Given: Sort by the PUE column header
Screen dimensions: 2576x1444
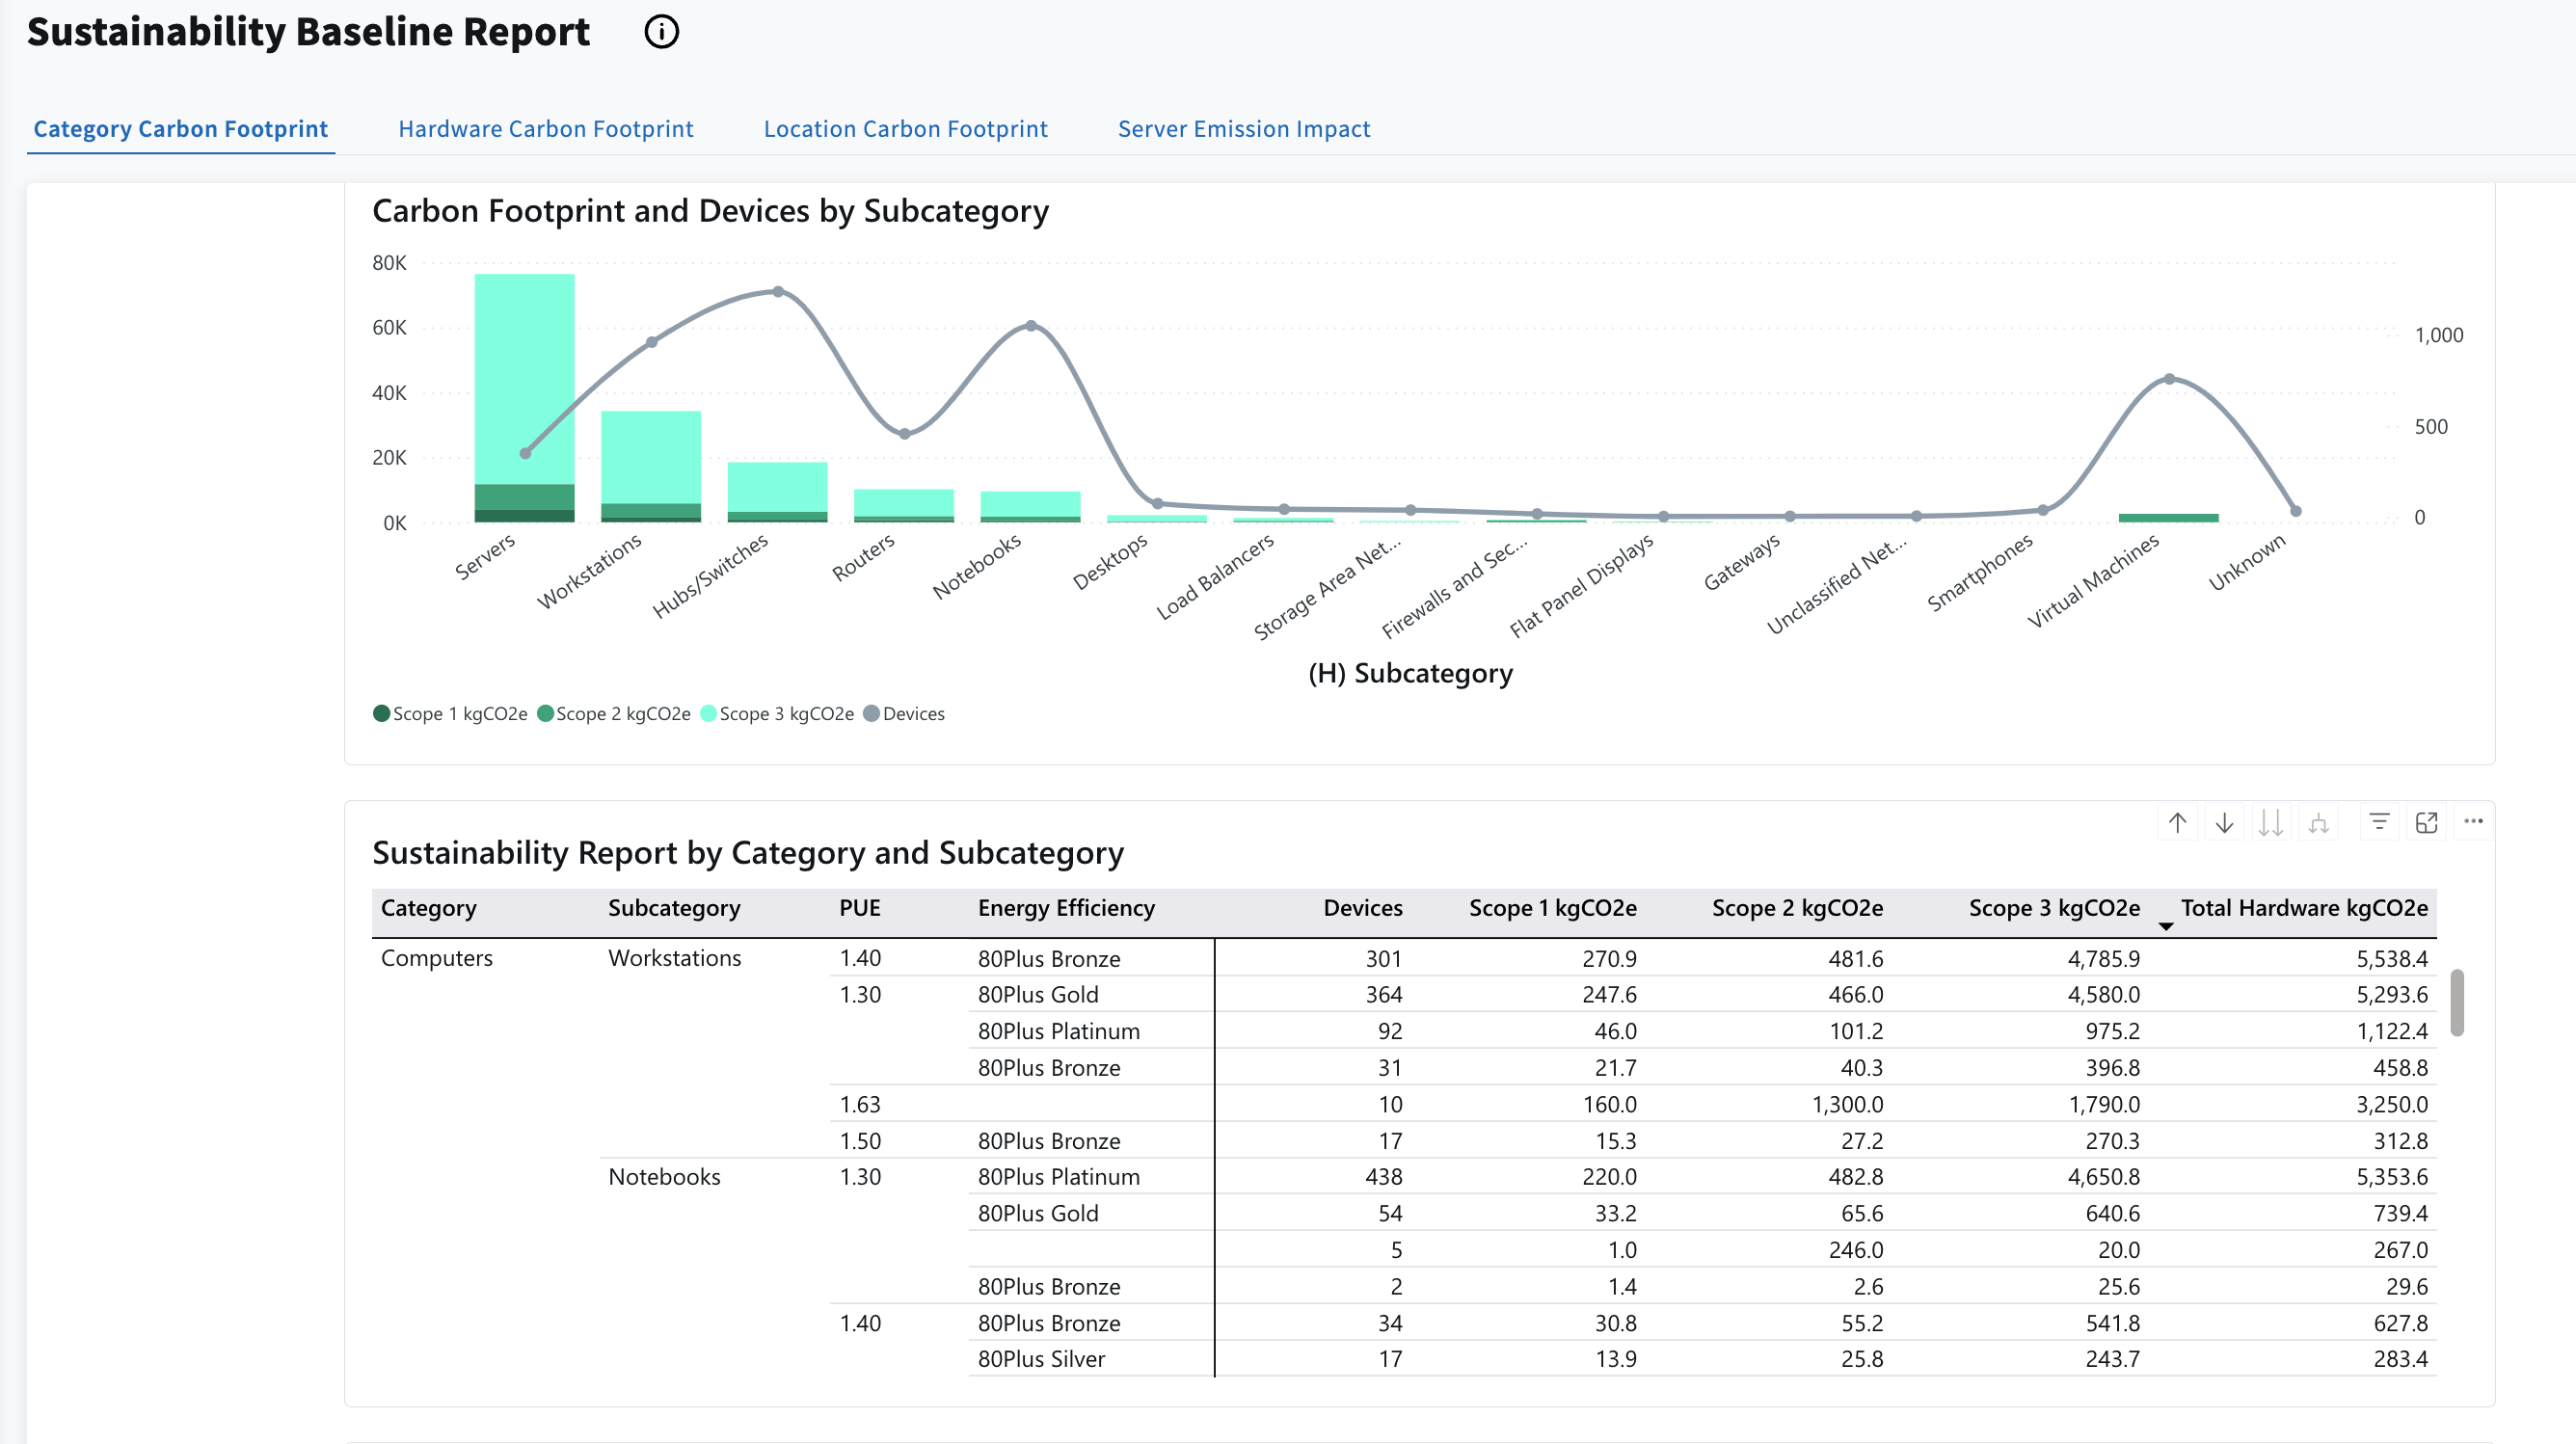Looking at the screenshot, I should [860, 908].
